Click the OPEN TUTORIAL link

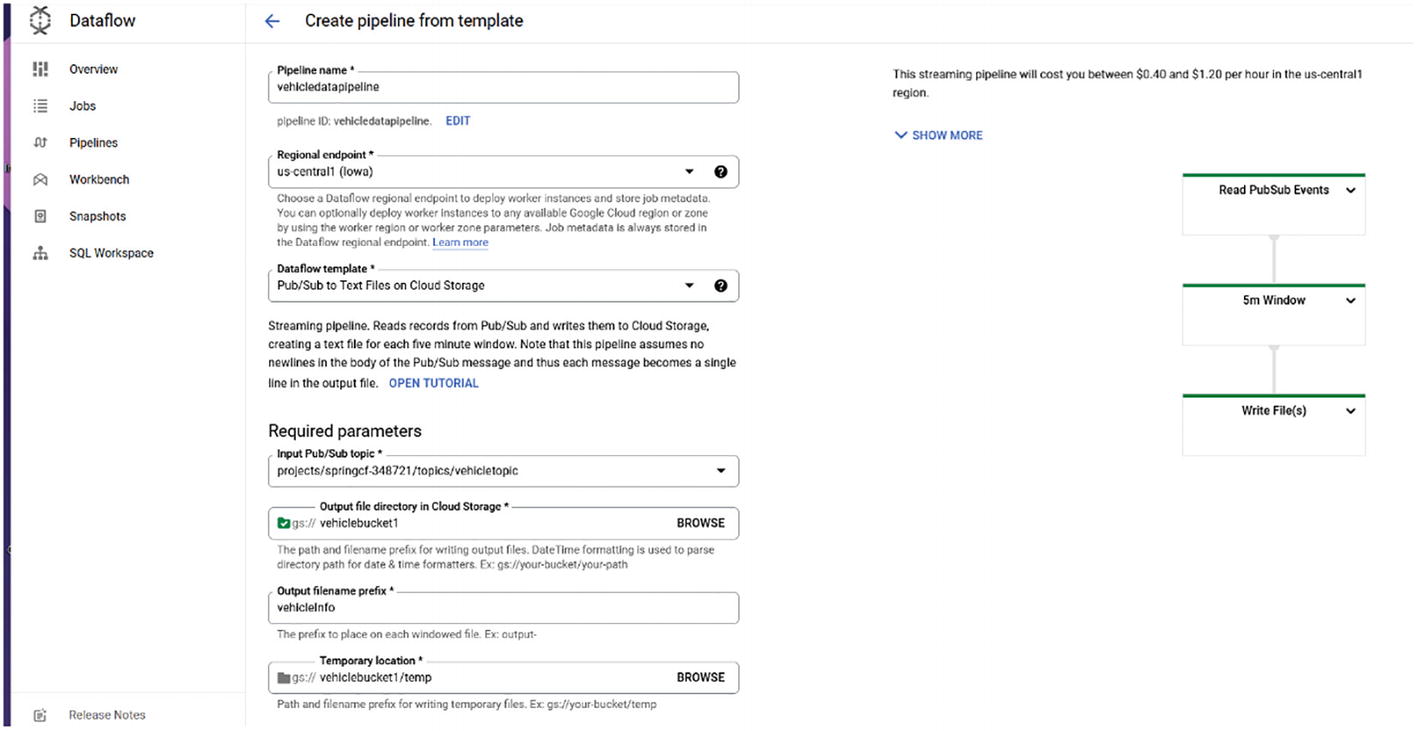[x=433, y=383]
